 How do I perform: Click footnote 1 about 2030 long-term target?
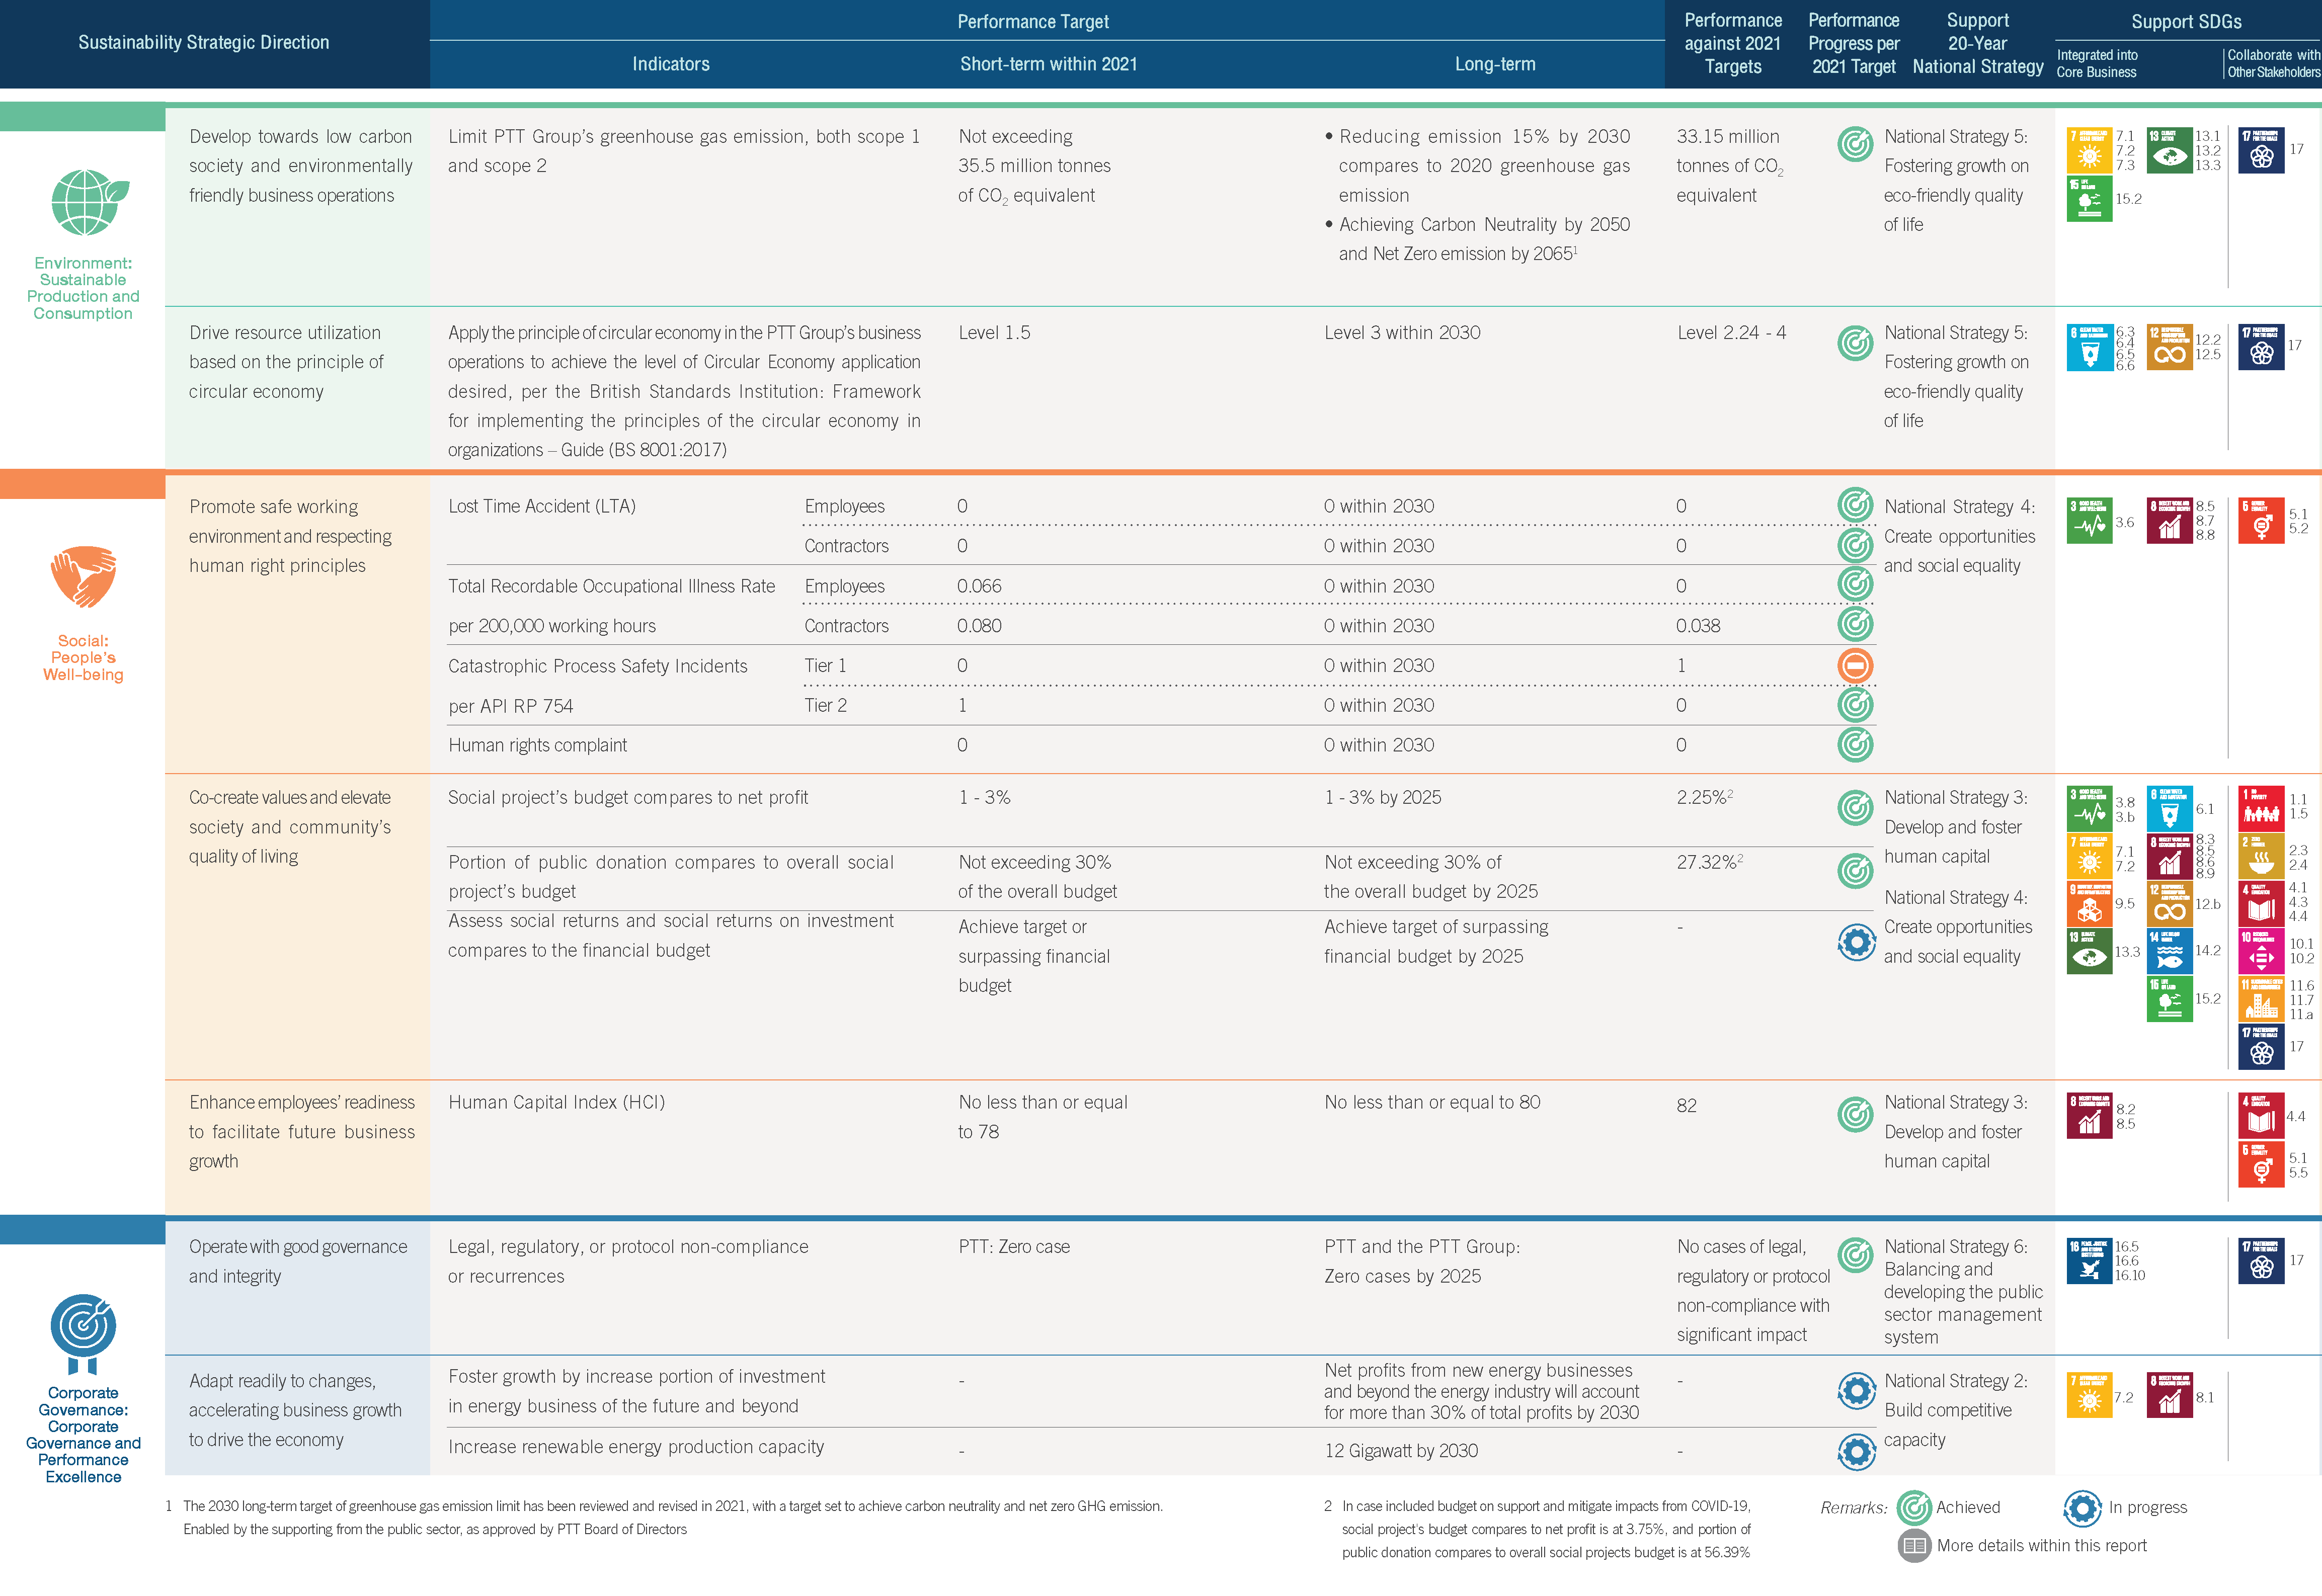coord(664,1517)
